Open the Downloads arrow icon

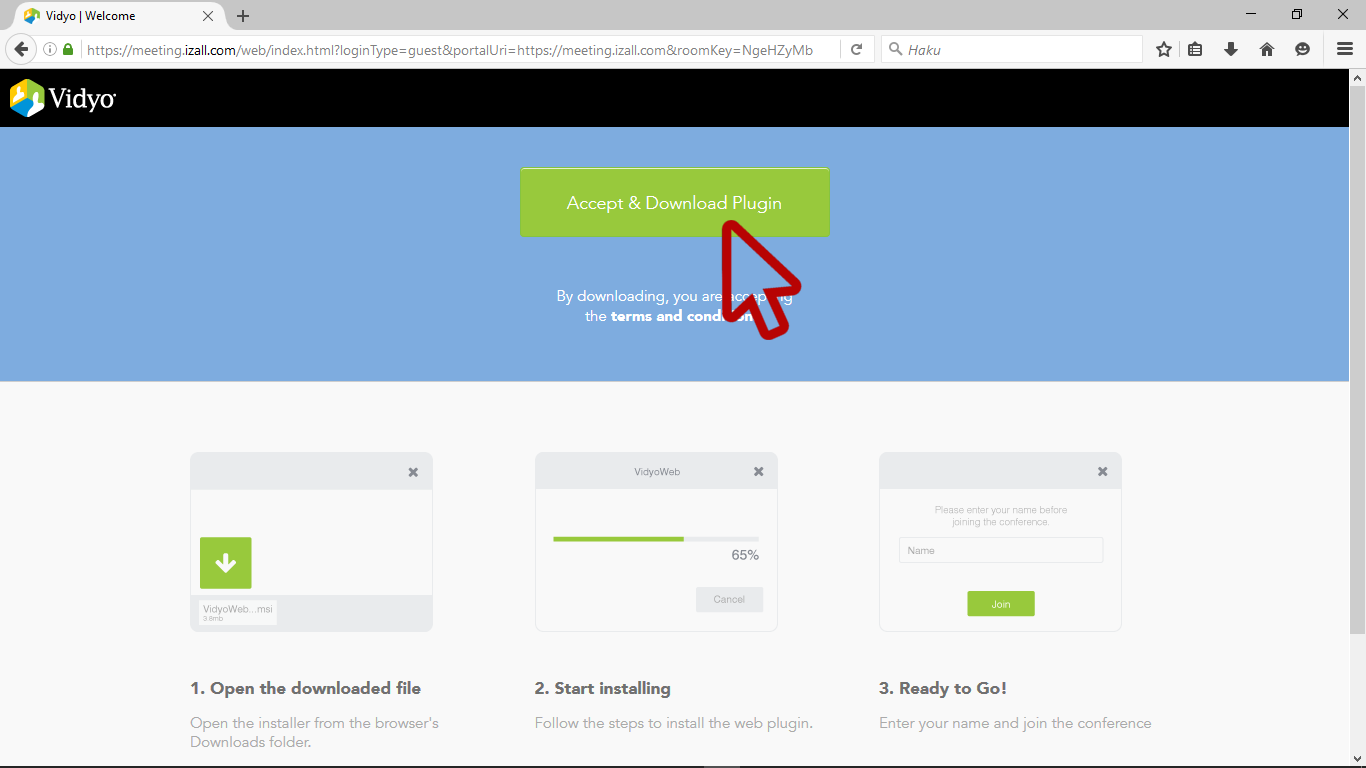click(1231, 49)
